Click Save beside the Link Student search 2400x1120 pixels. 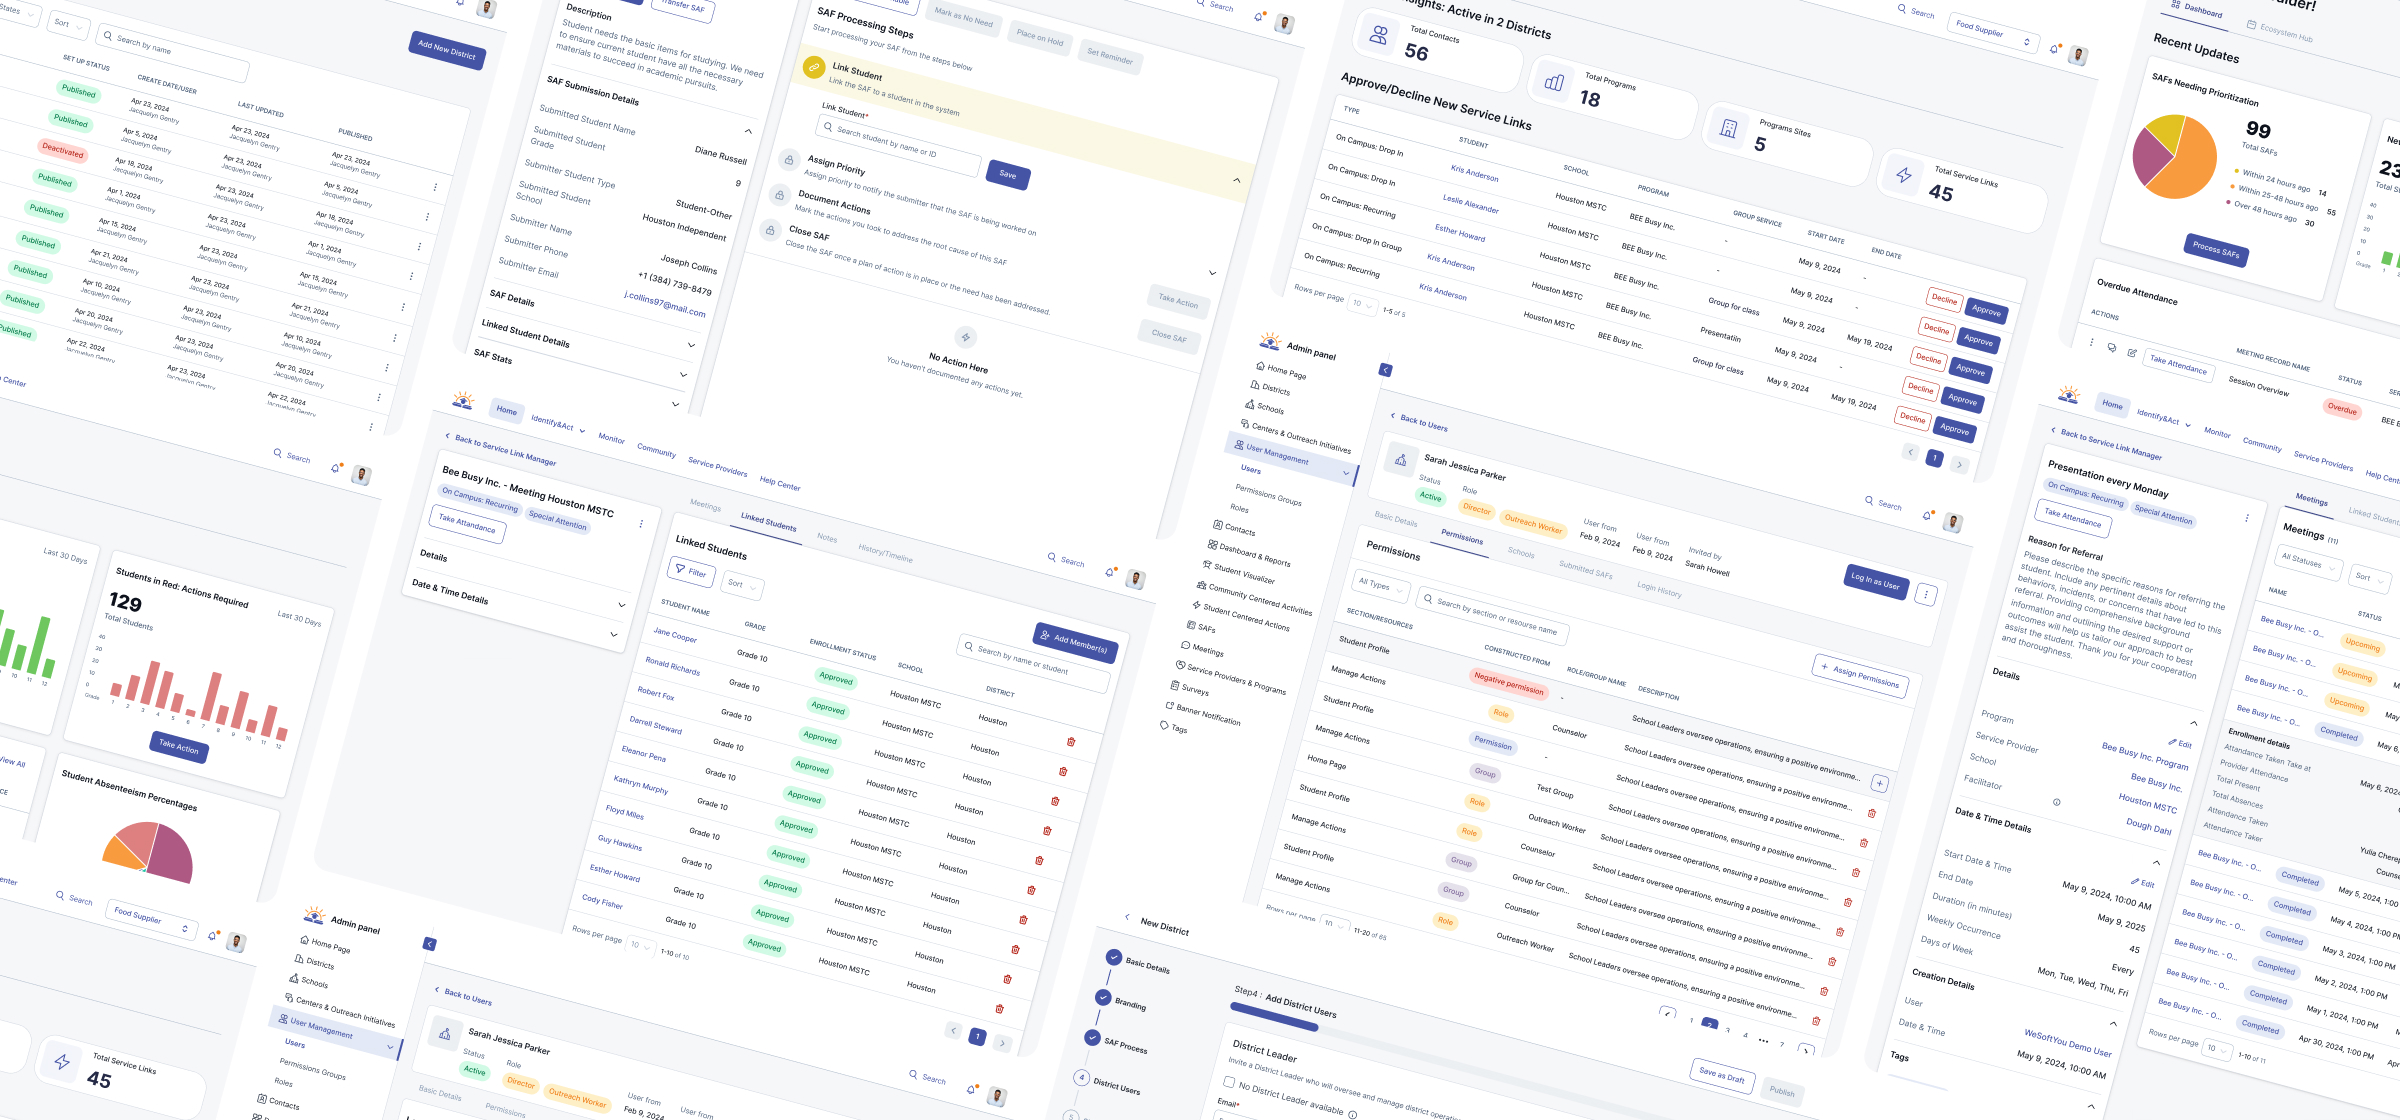tap(1008, 174)
